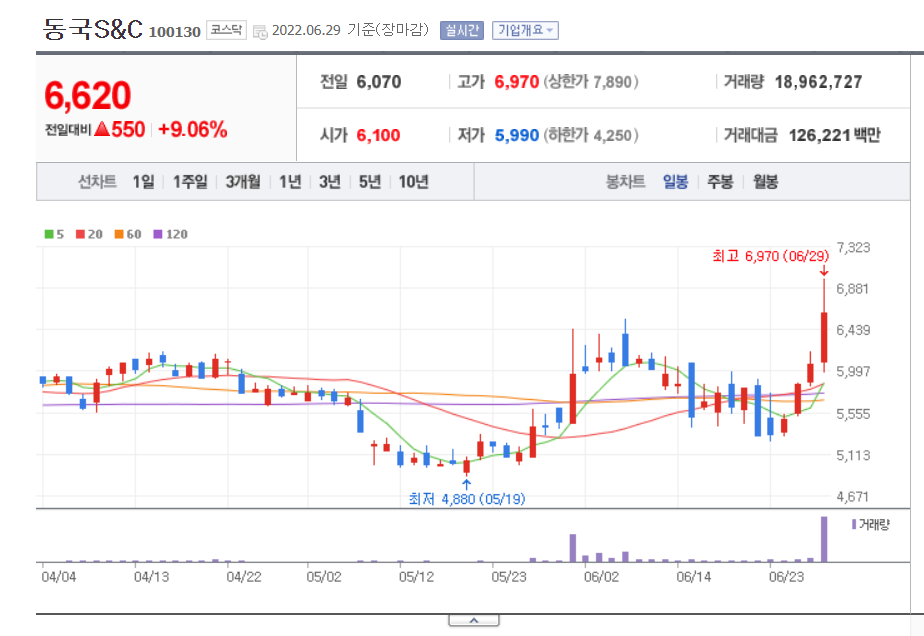Collapse the chart panel with the up chevron
Image resolution: width=924 pixels, height=636 pixels.
pos(474,621)
